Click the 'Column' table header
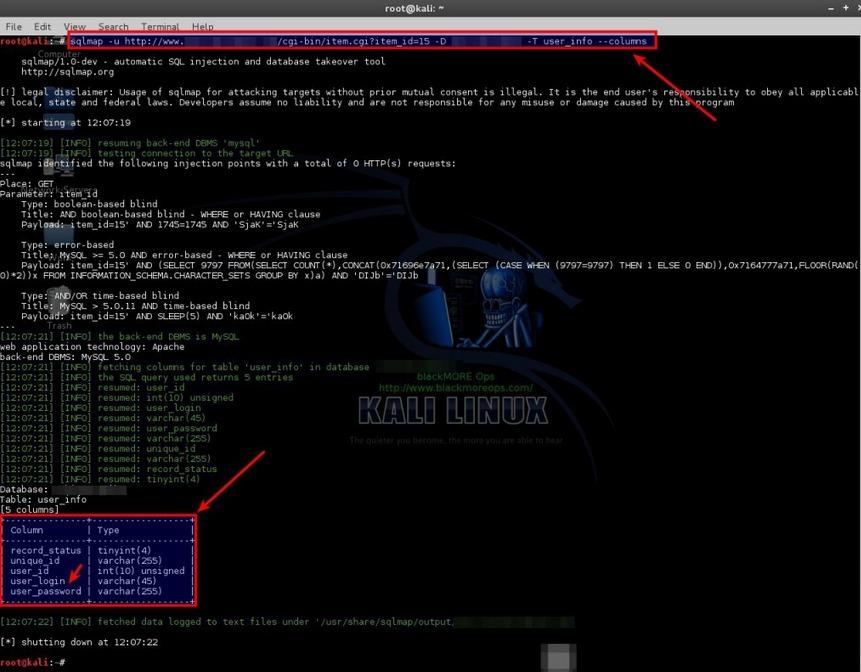 [26, 530]
